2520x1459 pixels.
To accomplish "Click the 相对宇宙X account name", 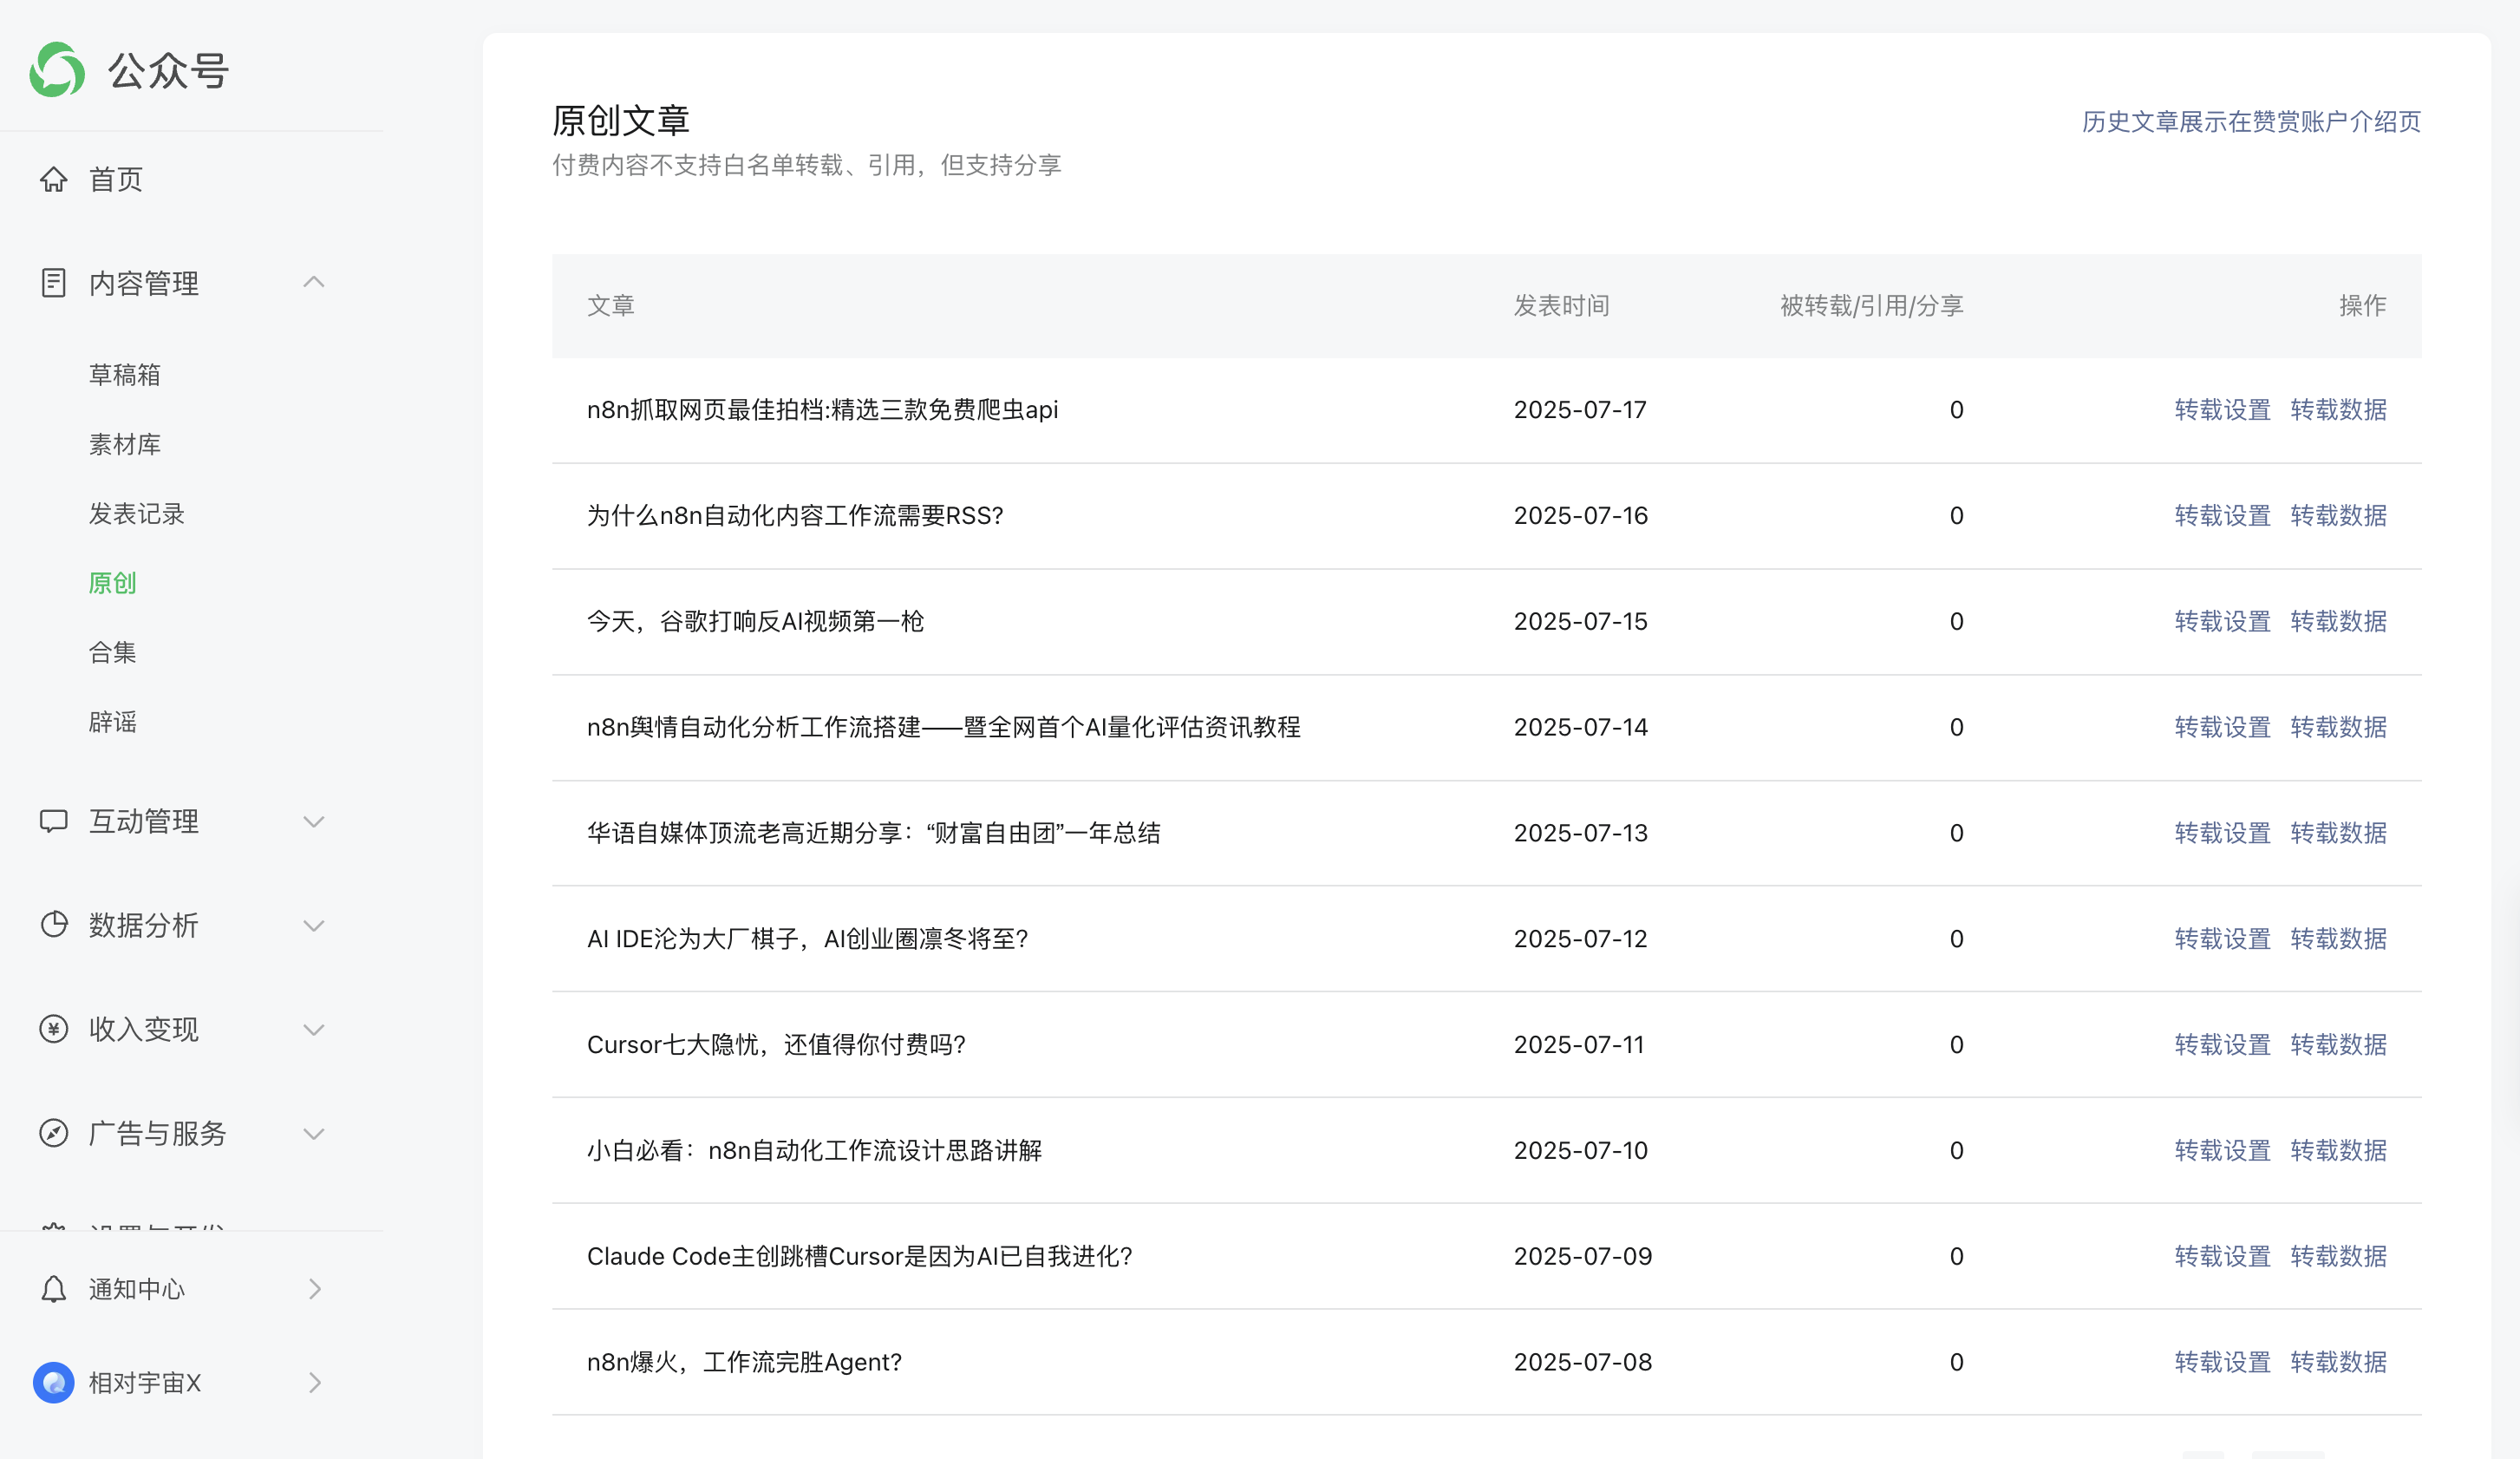I will [x=145, y=1382].
